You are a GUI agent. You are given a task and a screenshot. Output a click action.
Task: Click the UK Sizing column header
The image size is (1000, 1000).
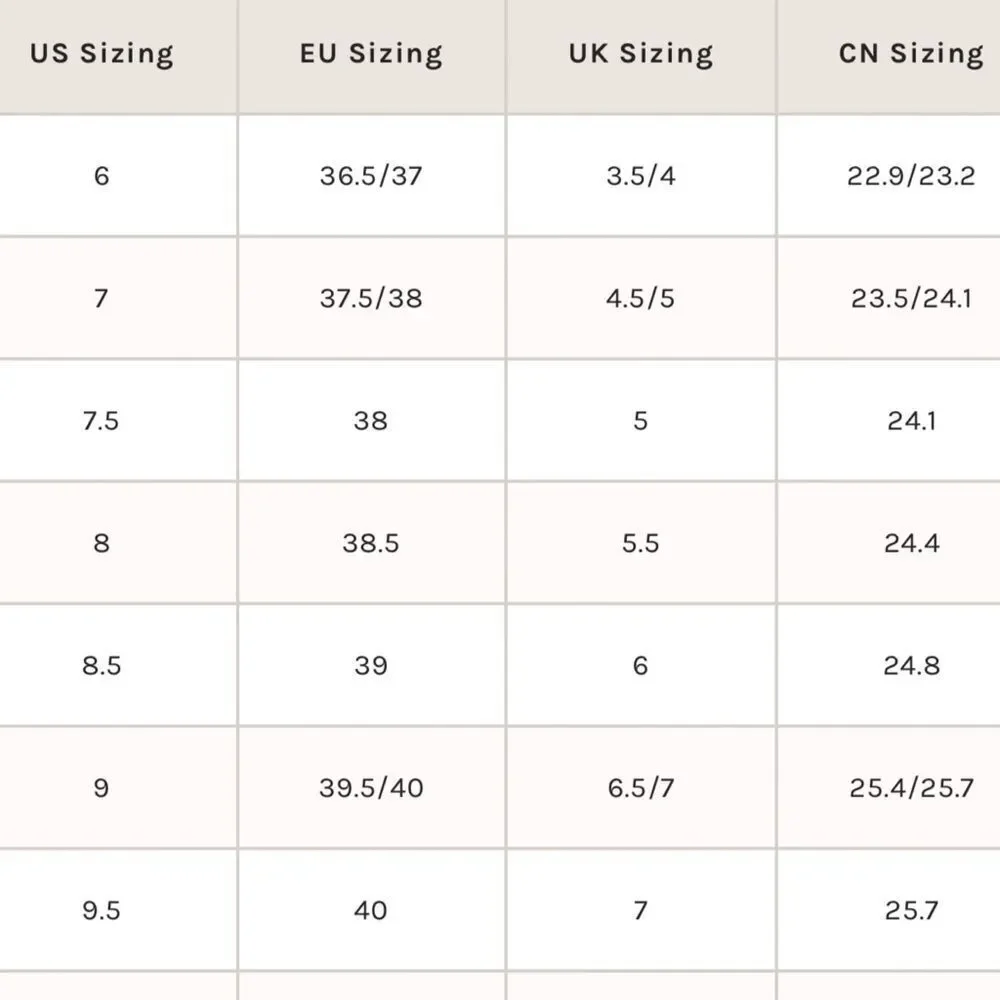point(641,54)
